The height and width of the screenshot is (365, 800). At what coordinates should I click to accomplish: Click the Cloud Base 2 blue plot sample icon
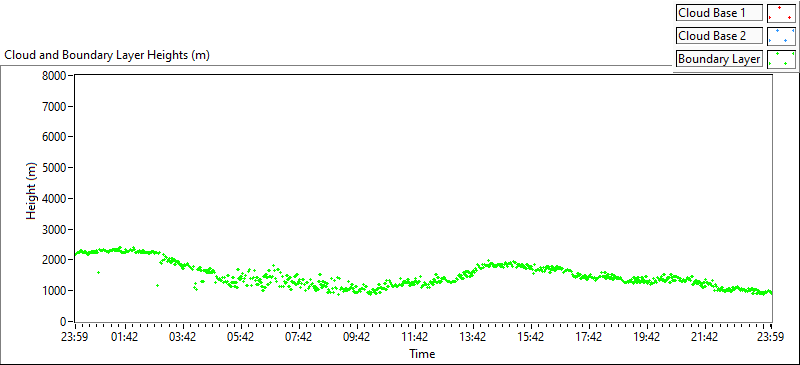coord(781,36)
